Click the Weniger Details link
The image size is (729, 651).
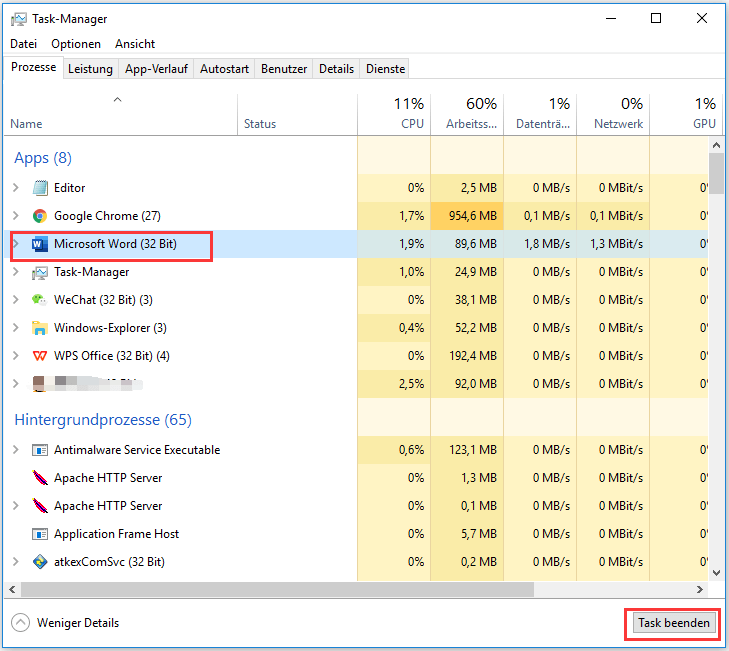click(78, 623)
